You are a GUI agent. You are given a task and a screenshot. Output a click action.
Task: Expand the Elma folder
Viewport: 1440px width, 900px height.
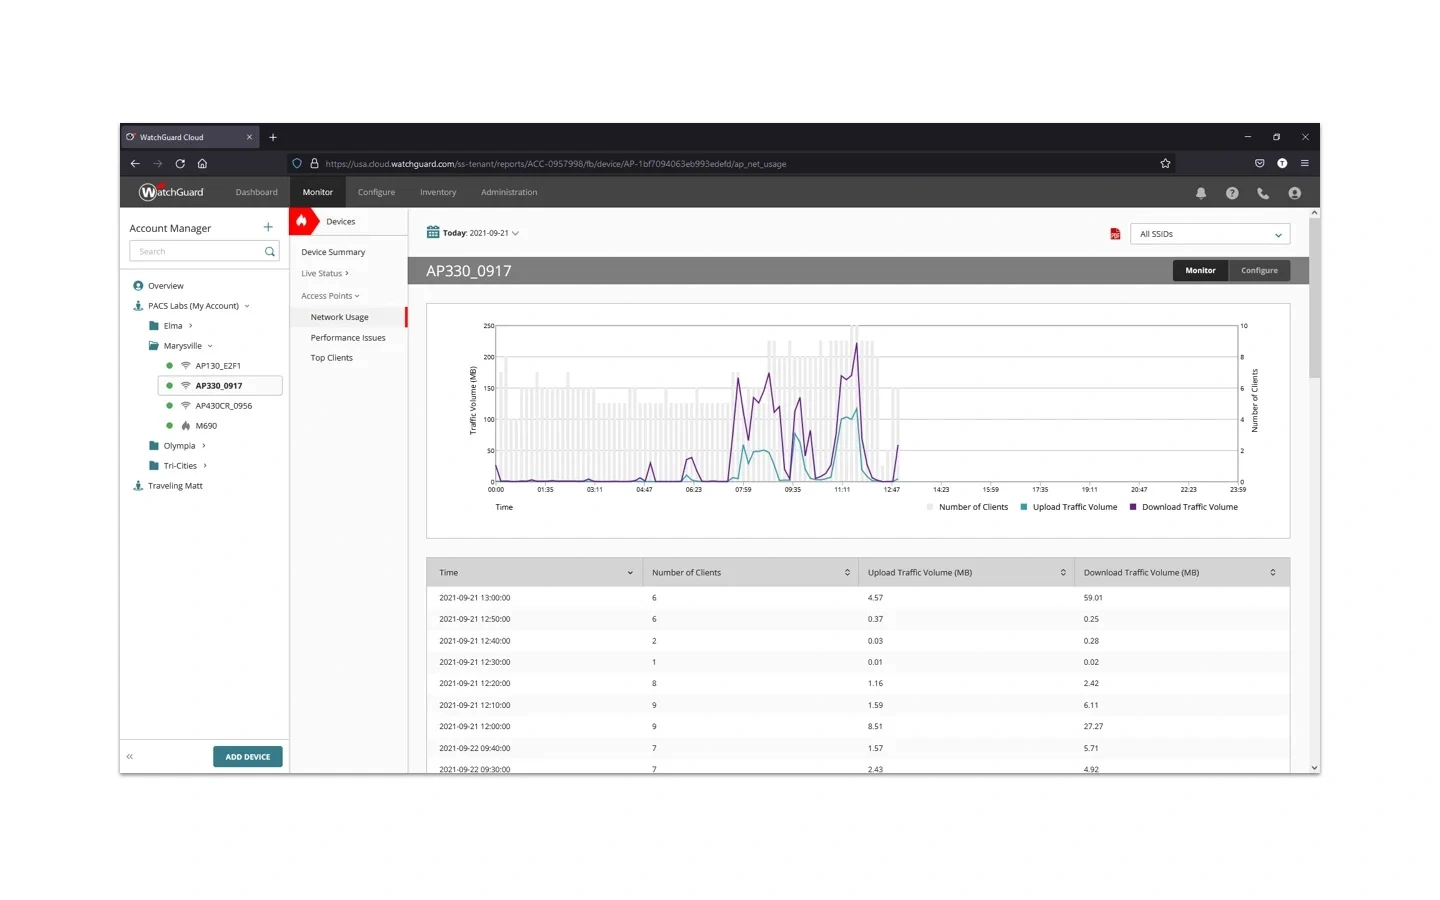click(x=190, y=326)
